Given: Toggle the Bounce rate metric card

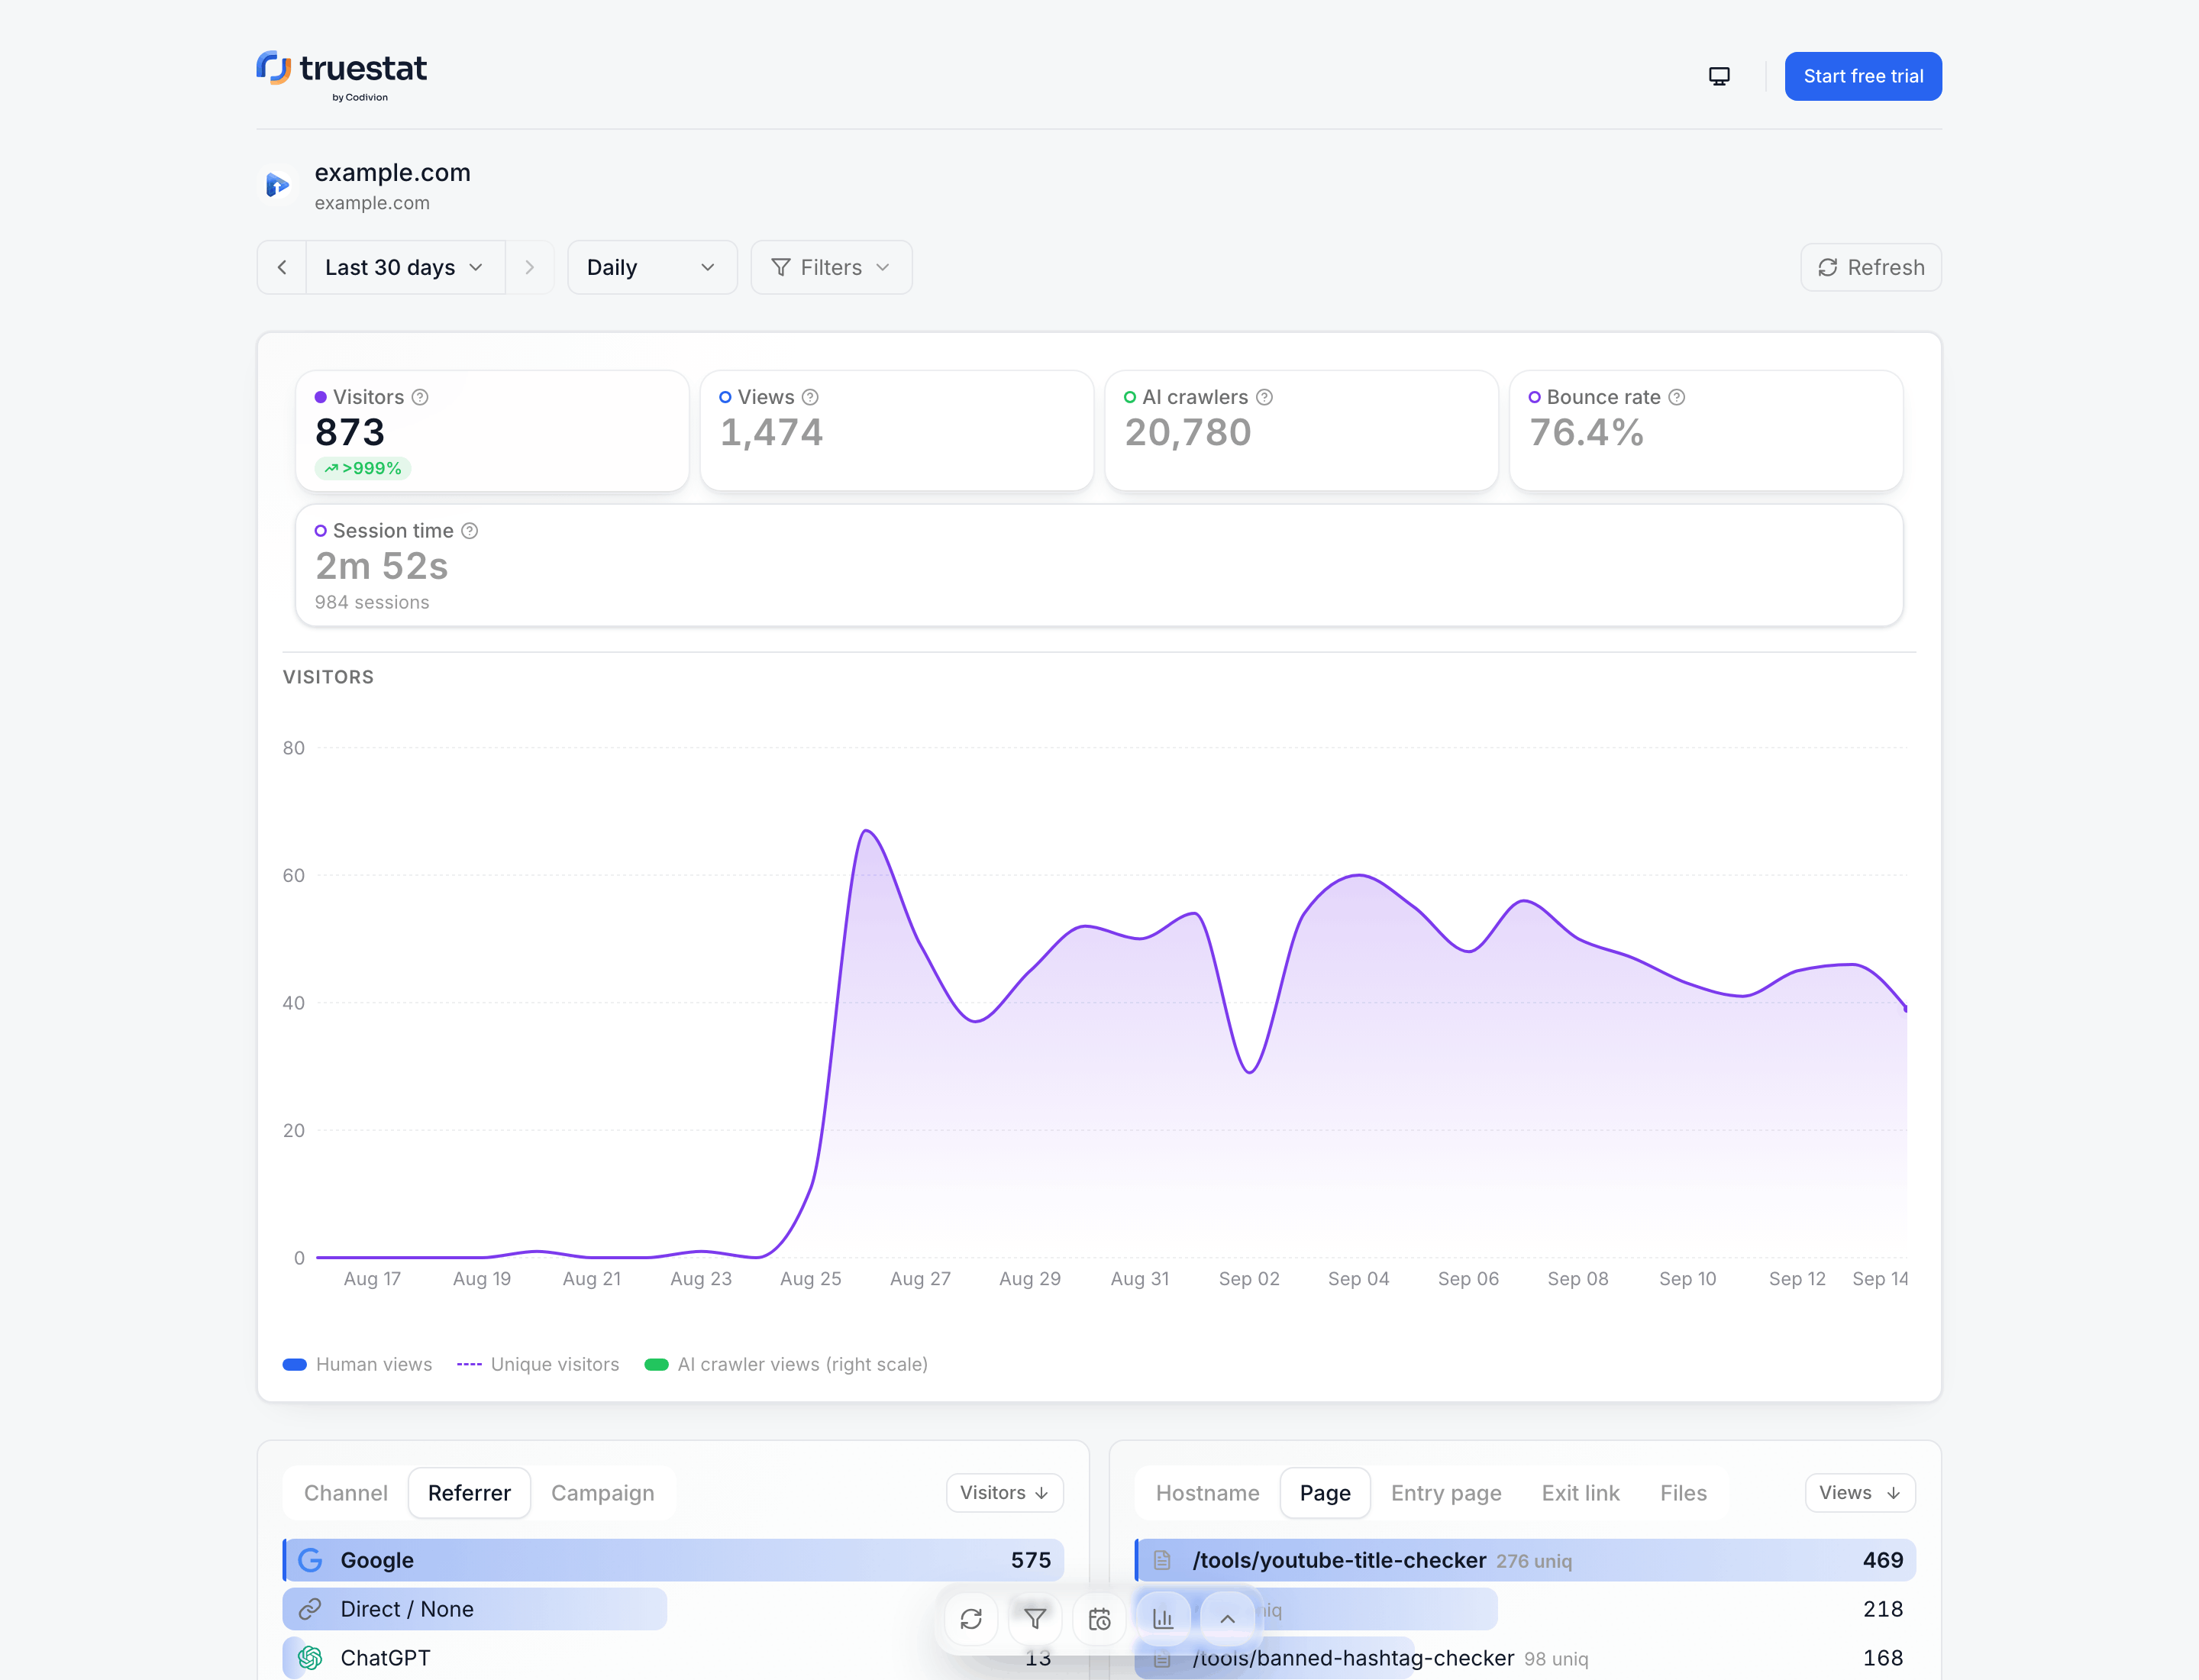Looking at the screenshot, I should coord(1706,431).
